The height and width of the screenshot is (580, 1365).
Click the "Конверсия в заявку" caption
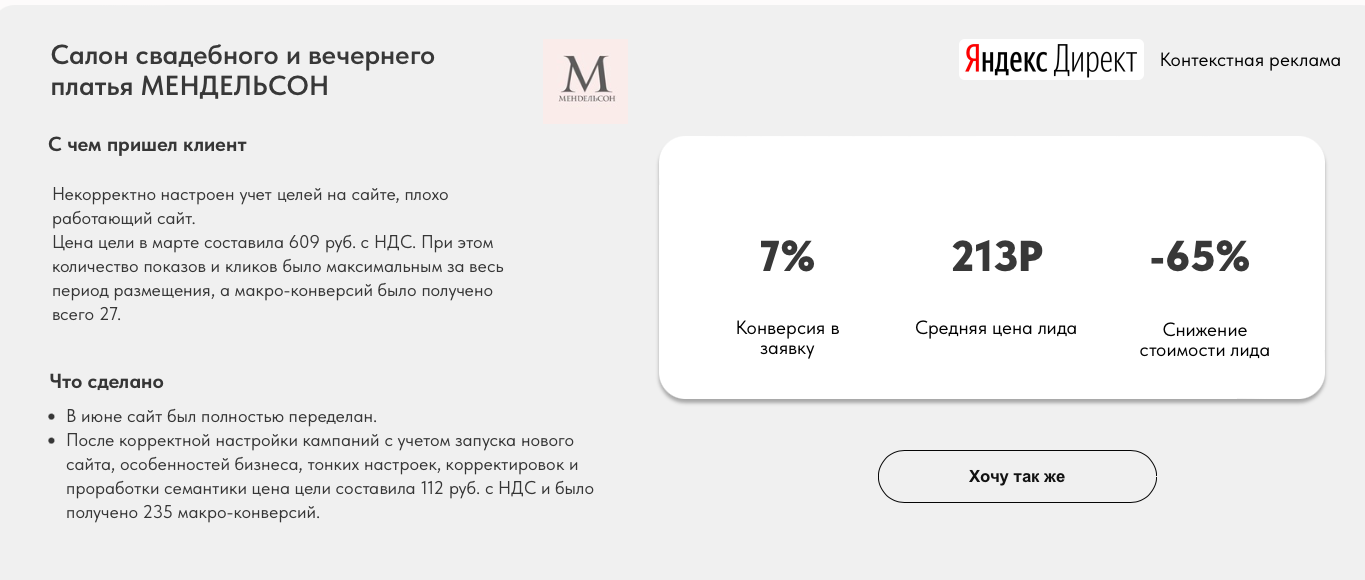click(x=787, y=338)
